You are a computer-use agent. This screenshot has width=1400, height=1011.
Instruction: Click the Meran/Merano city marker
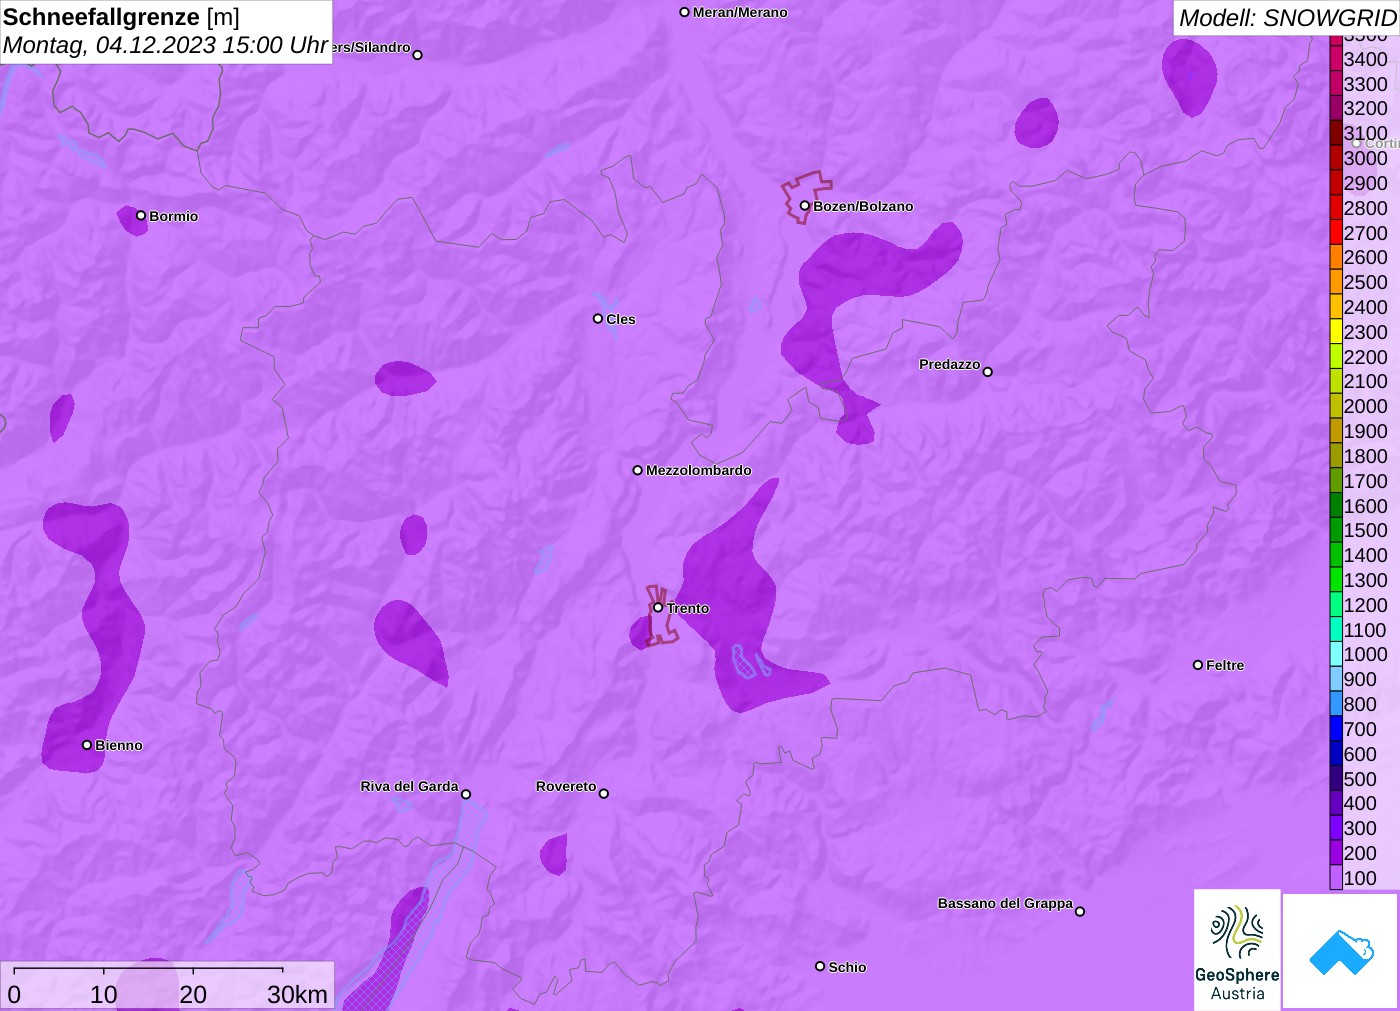685,13
